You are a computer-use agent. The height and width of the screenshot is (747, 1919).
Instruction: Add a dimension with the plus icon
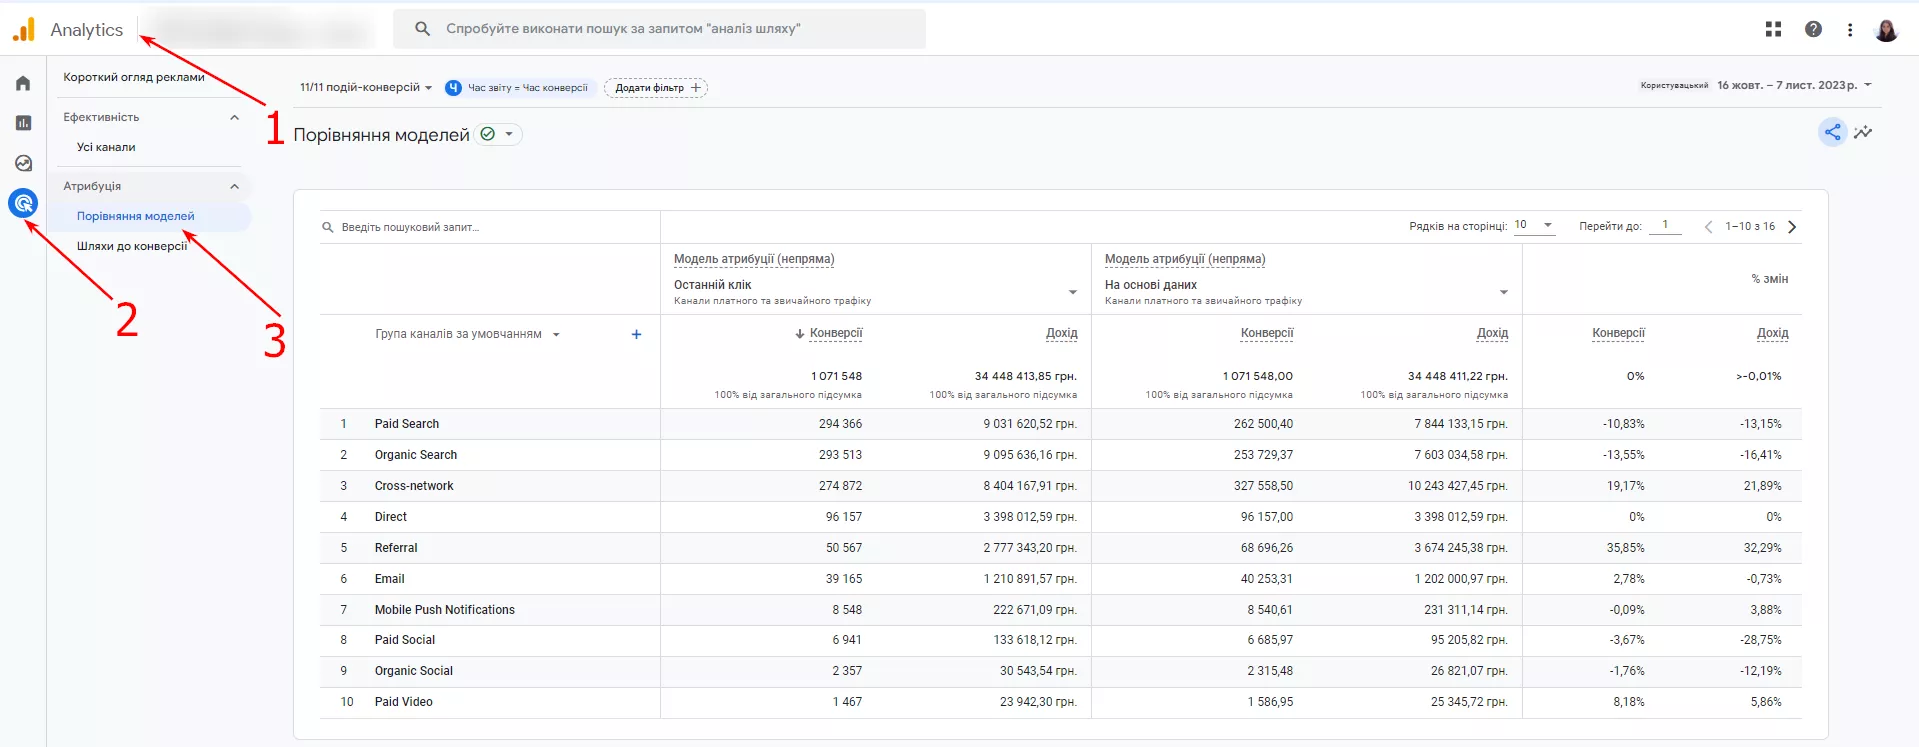[x=636, y=335]
